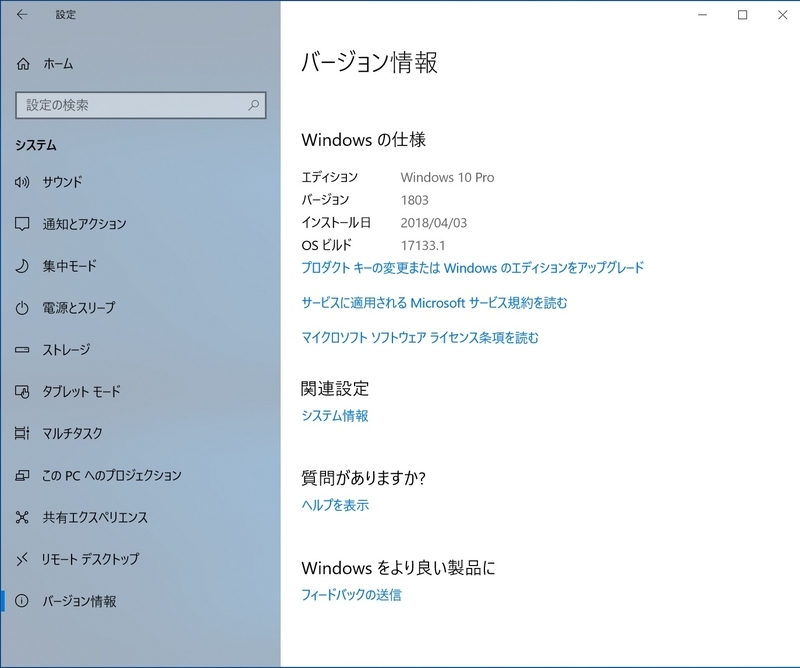
Task: Click フィードバックの送信 link
Action: (351, 595)
